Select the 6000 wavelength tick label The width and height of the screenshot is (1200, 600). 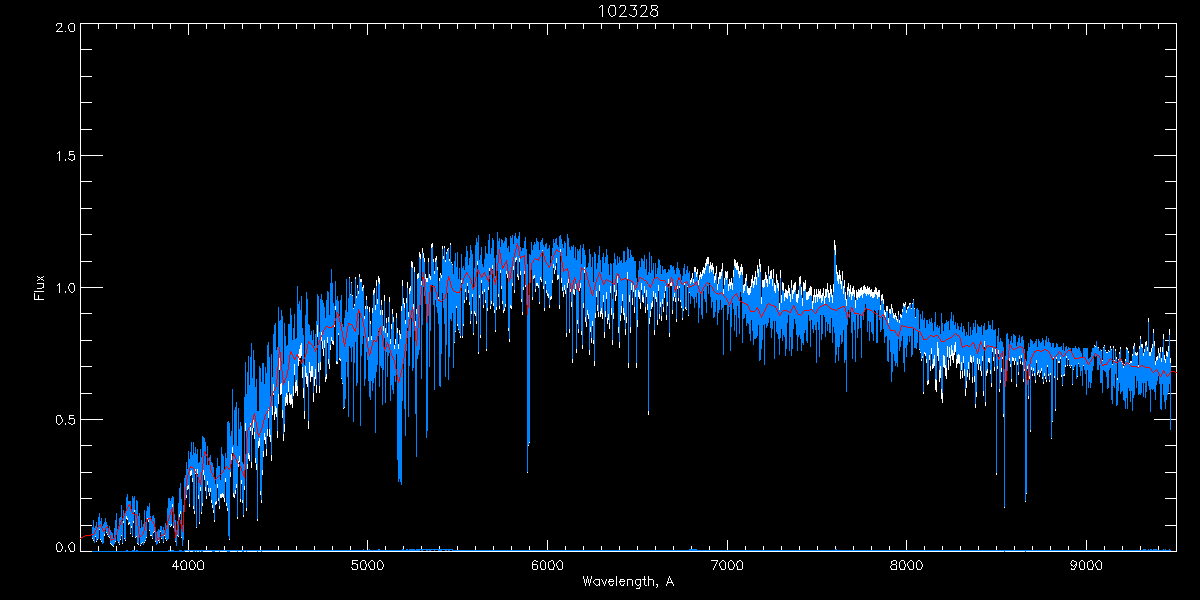(547, 565)
